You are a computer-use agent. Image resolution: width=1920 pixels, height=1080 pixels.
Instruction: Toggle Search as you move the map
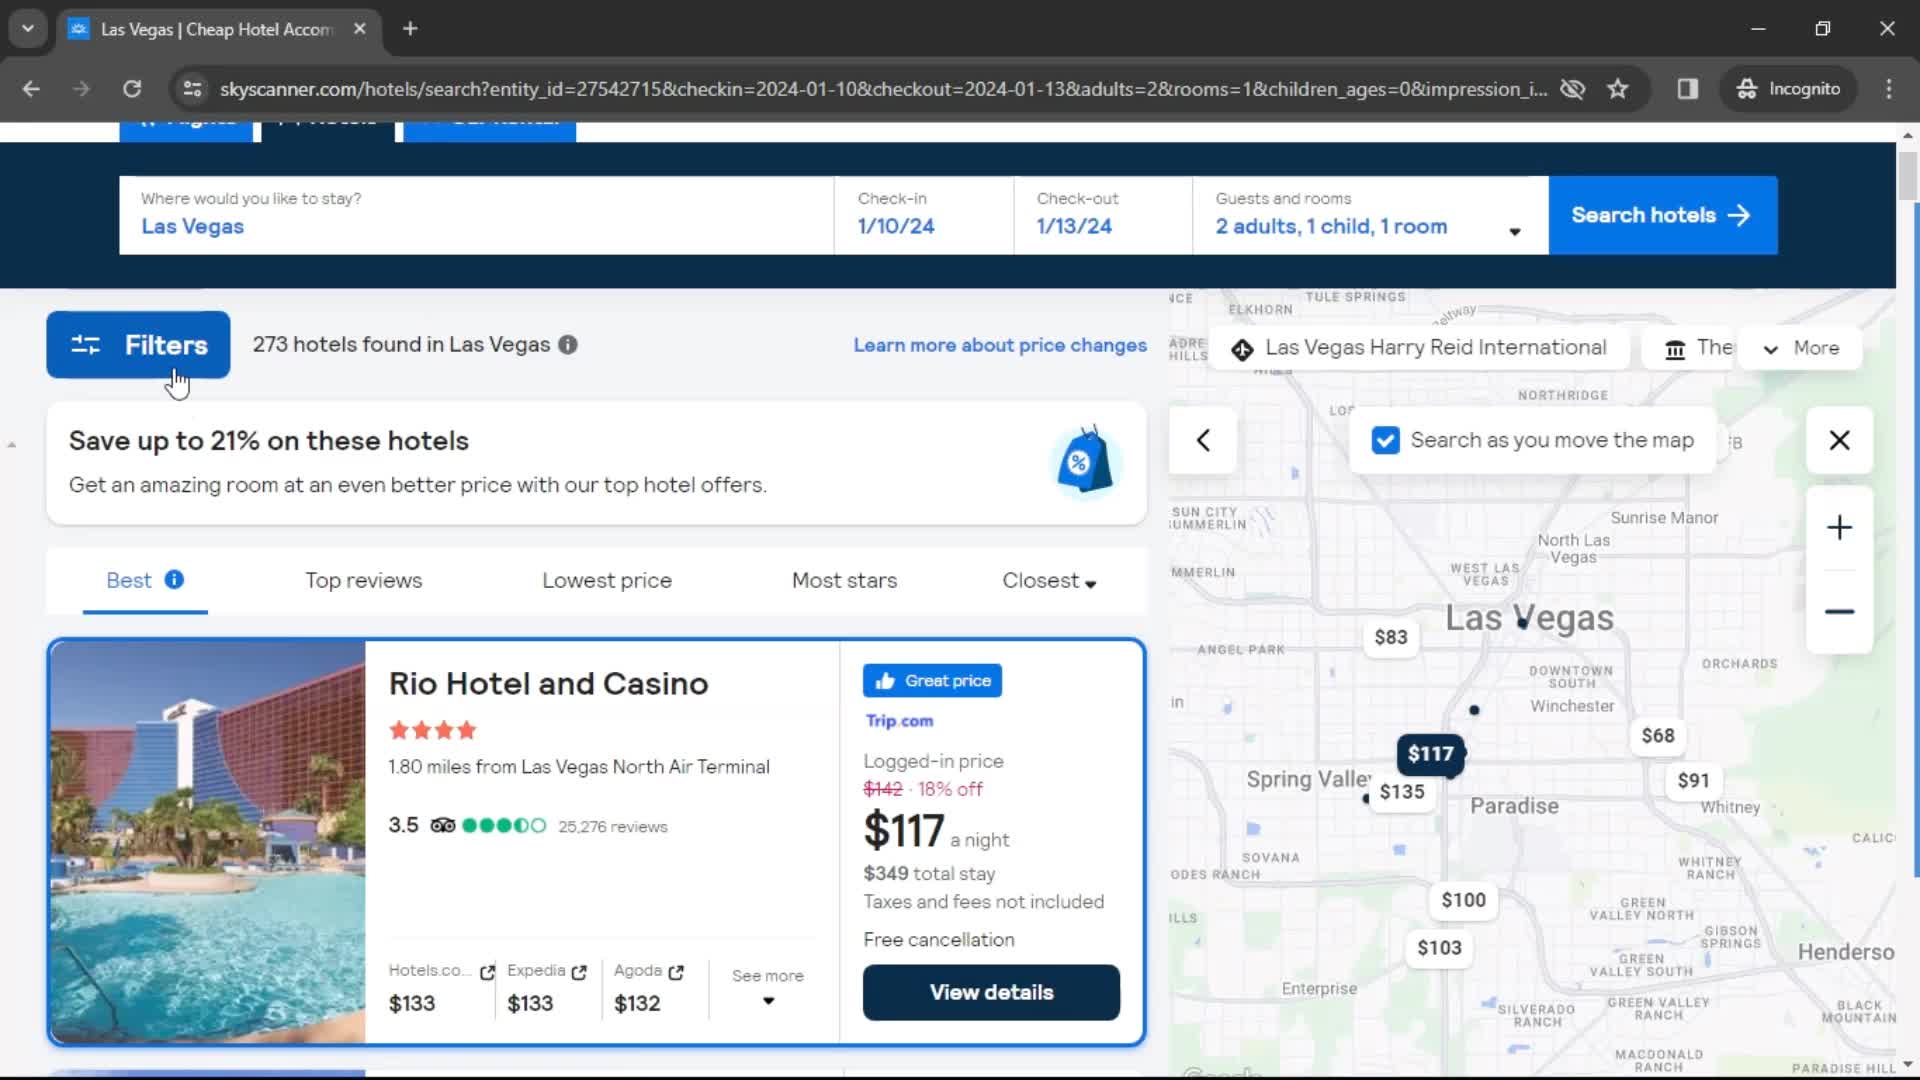click(1386, 440)
